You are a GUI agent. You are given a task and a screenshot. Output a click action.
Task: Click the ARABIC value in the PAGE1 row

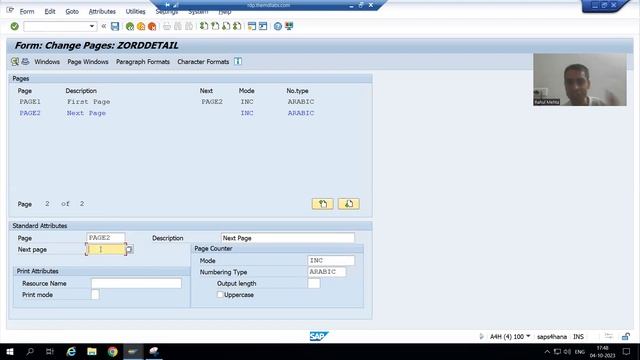(x=301, y=102)
